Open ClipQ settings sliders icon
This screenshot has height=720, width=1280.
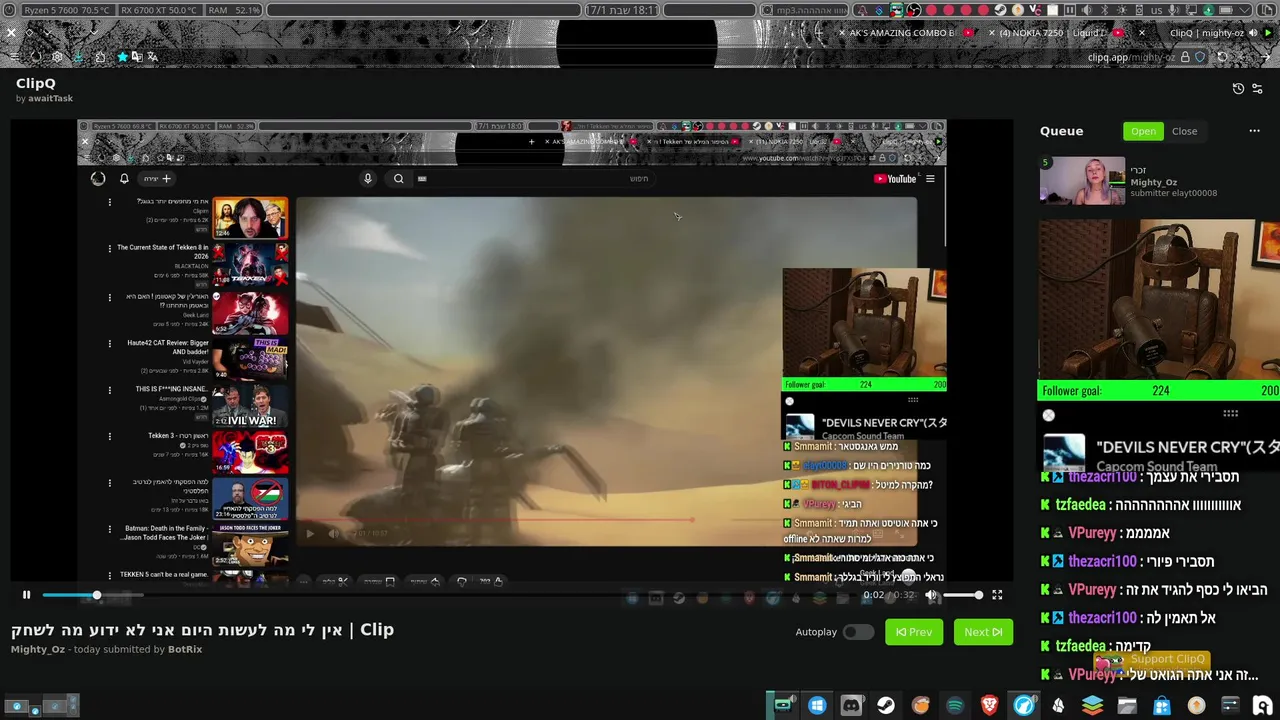click(x=1257, y=88)
